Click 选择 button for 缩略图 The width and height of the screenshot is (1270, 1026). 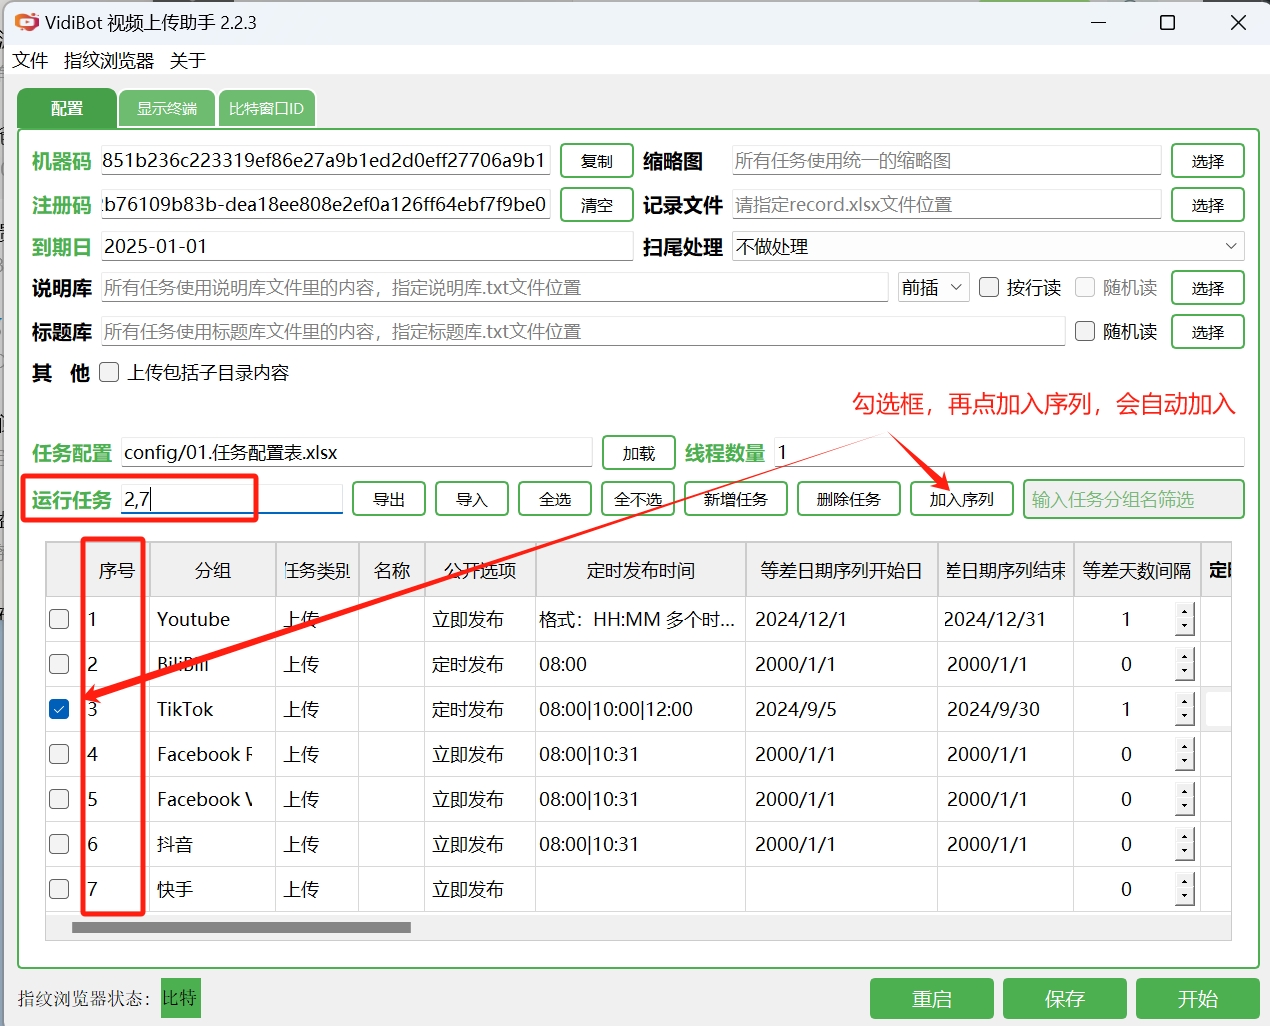[1207, 161]
